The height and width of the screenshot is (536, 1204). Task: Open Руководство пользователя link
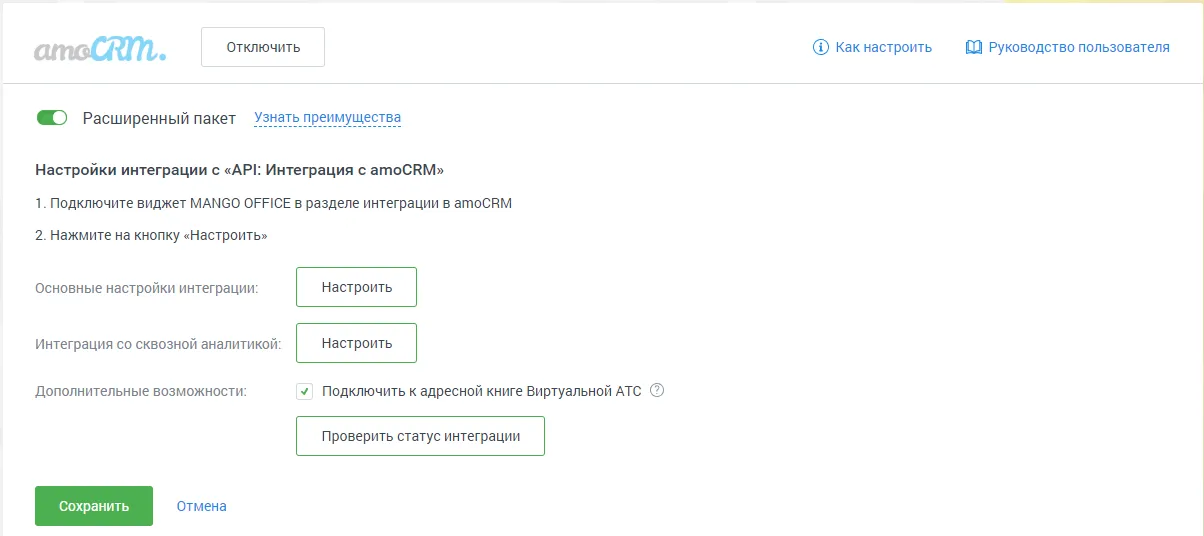tap(1079, 47)
